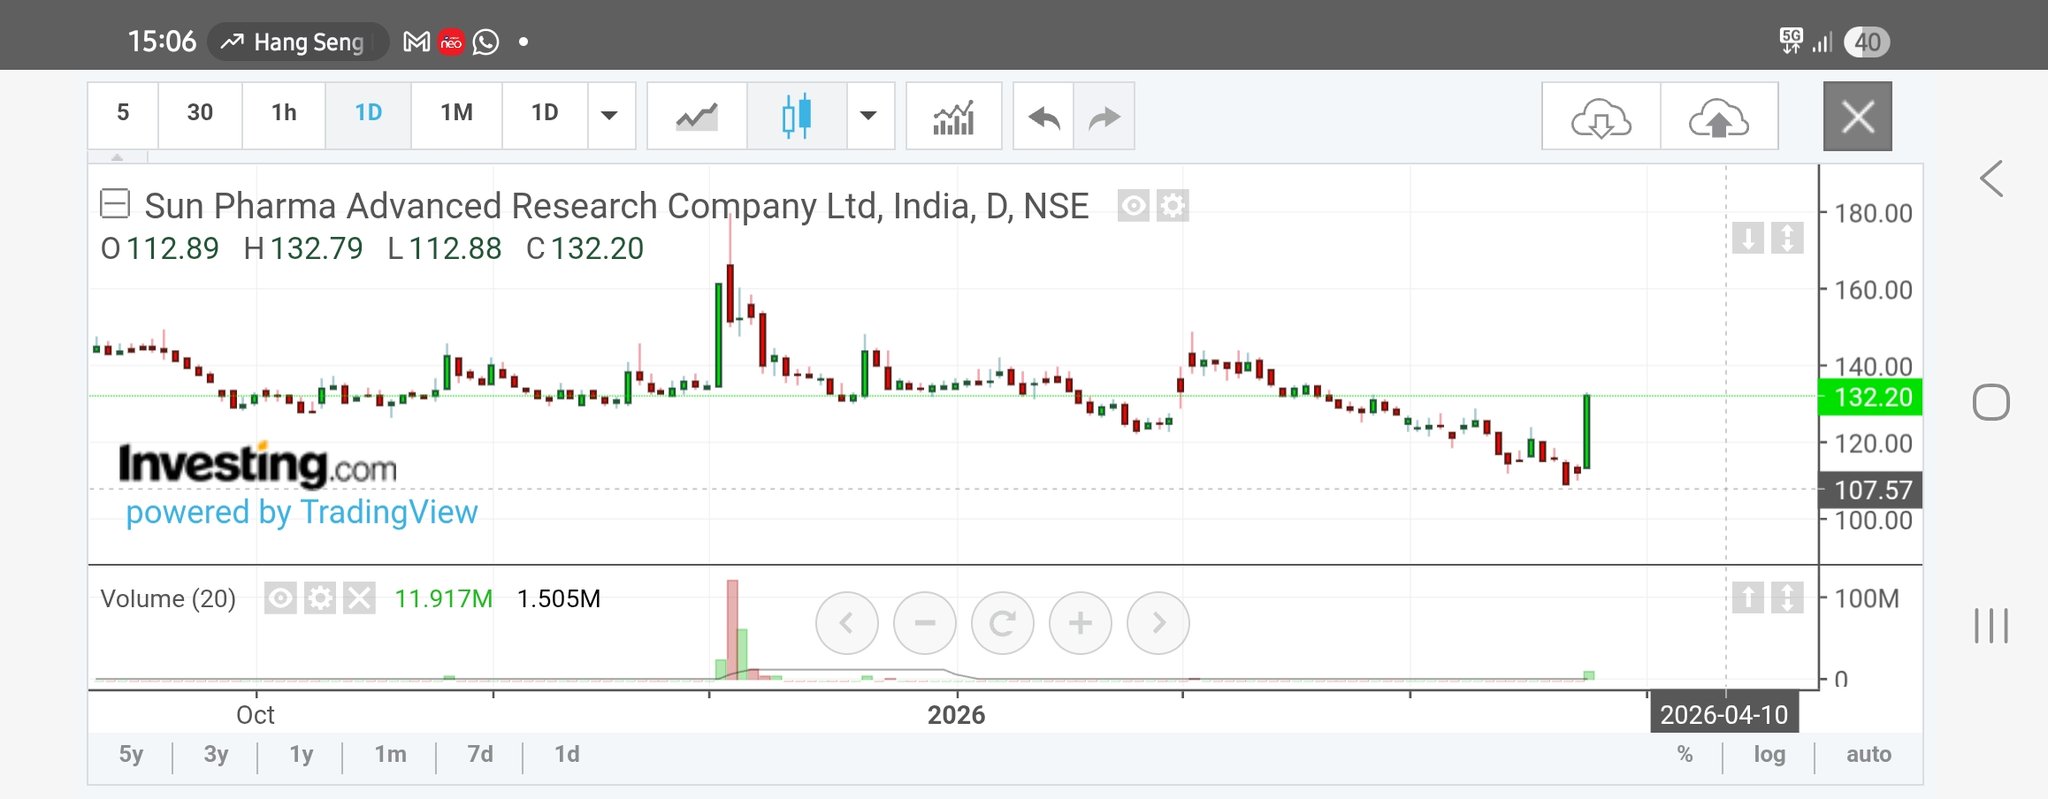Toggle auto scale with auto button
Screen dimensions: 2048x799
1868,754
